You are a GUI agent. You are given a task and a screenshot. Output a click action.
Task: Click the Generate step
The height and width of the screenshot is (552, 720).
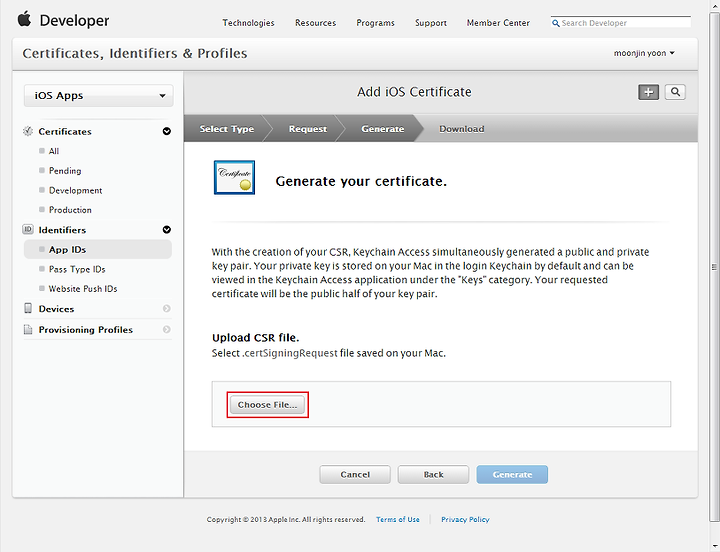point(382,129)
